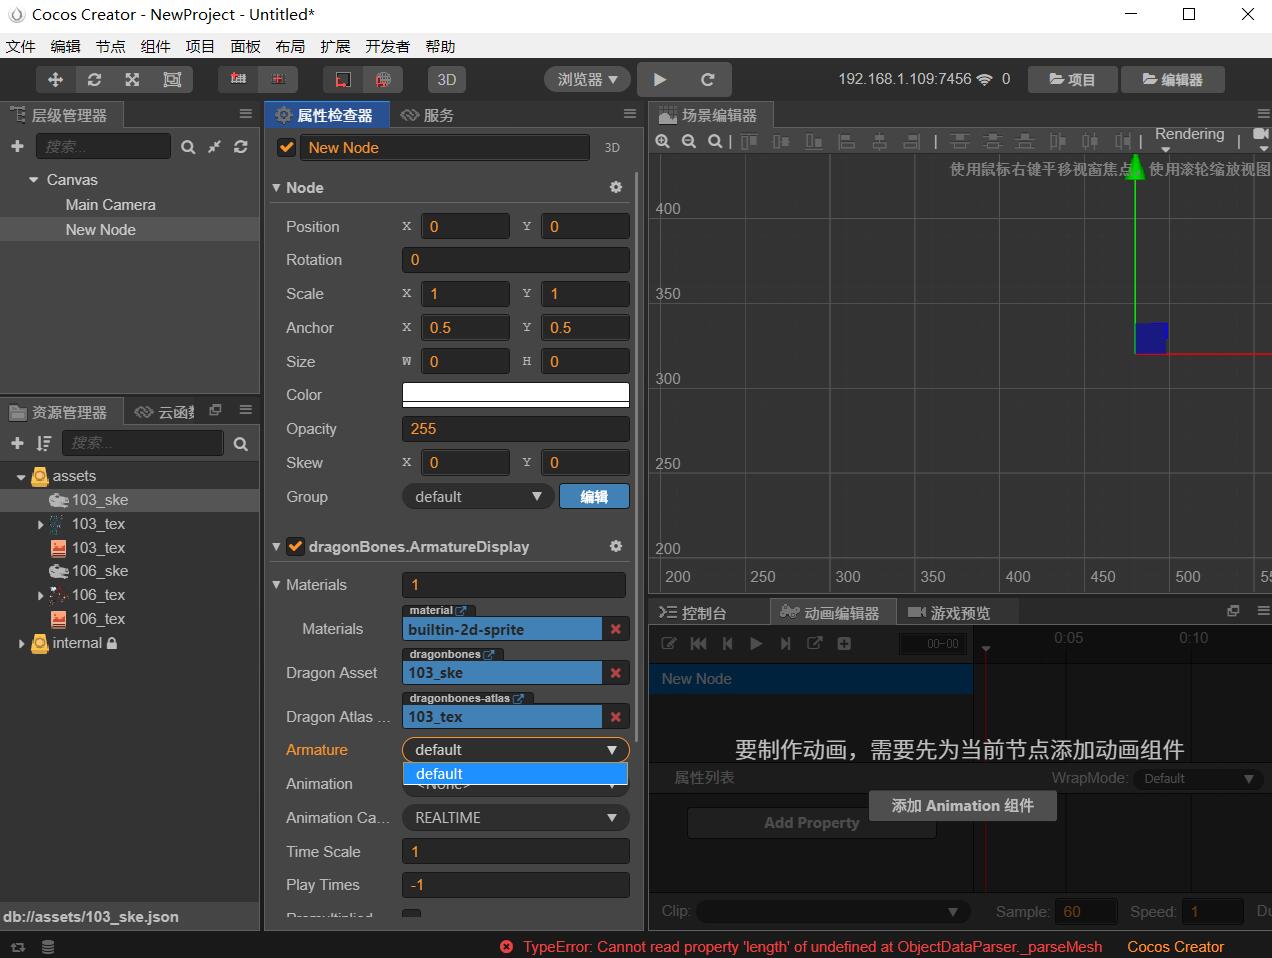Click the Position X input field
Image resolution: width=1272 pixels, height=958 pixels.
click(x=465, y=226)
